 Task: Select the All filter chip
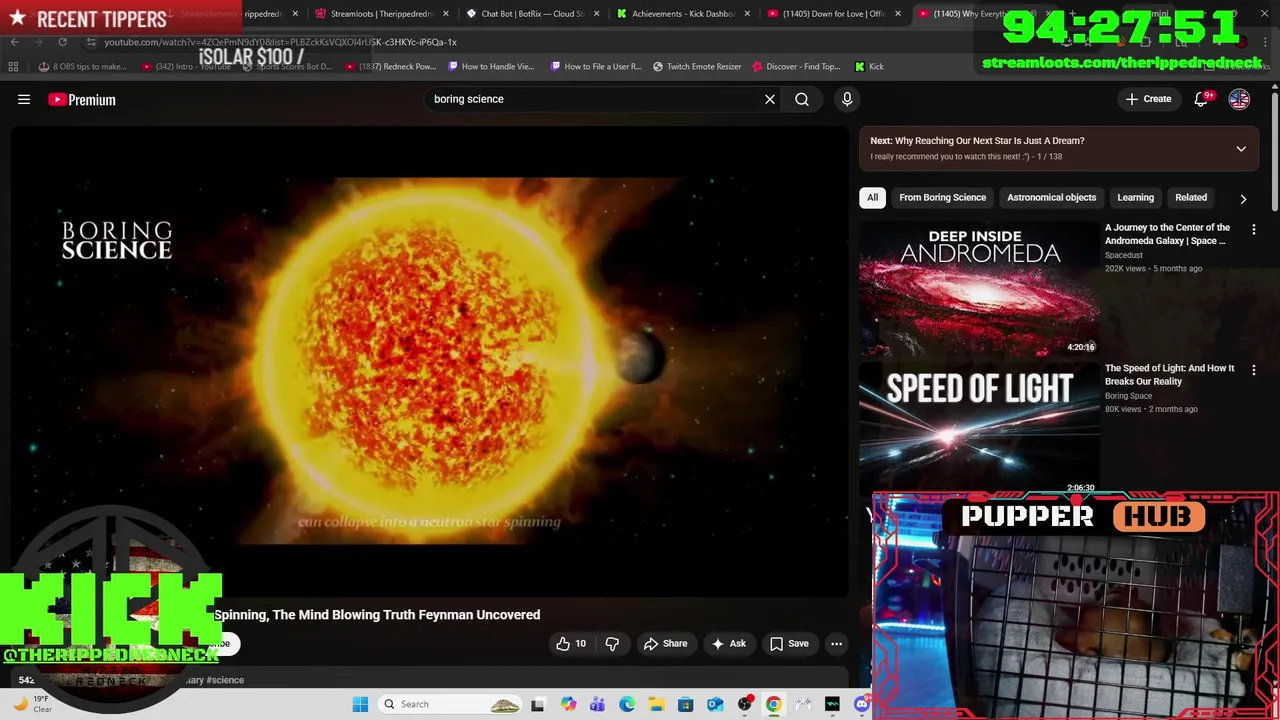point(872,197)
